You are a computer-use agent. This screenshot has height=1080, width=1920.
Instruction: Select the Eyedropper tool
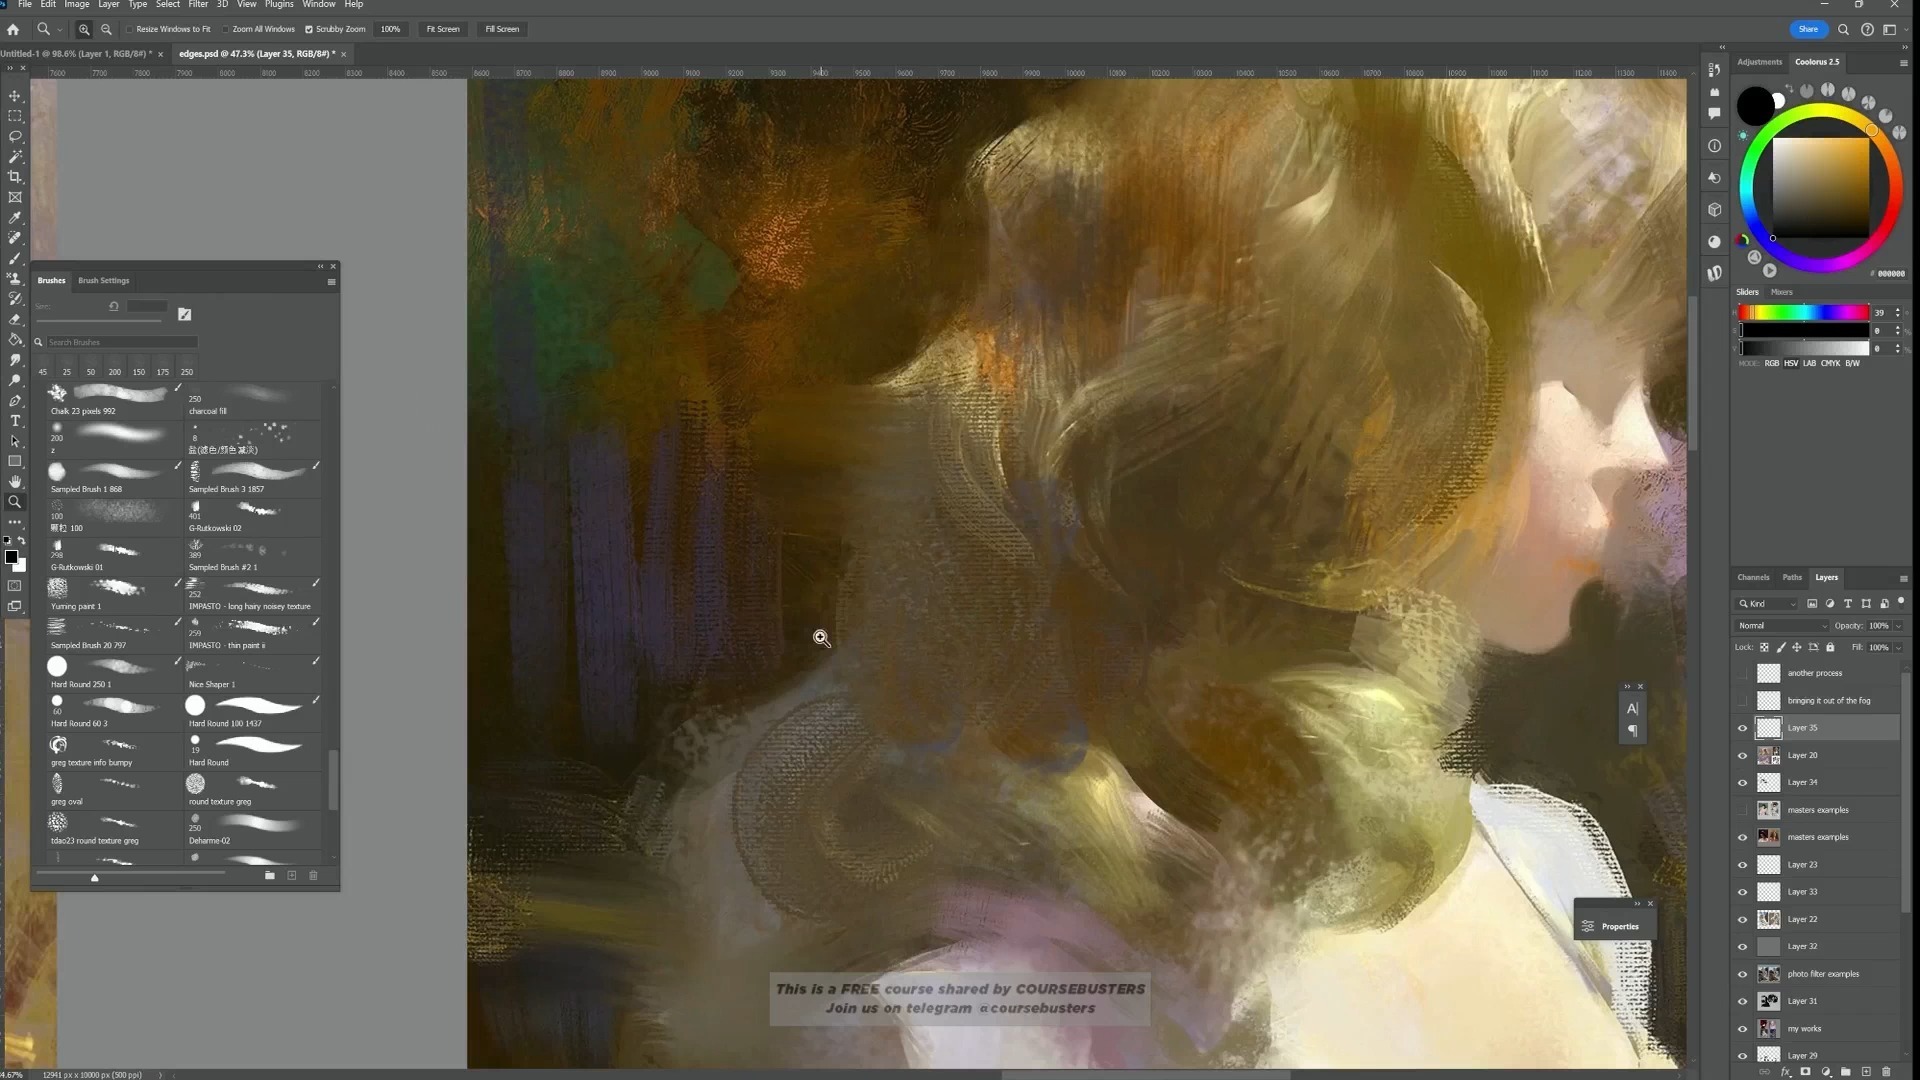[x=15, y=218]
